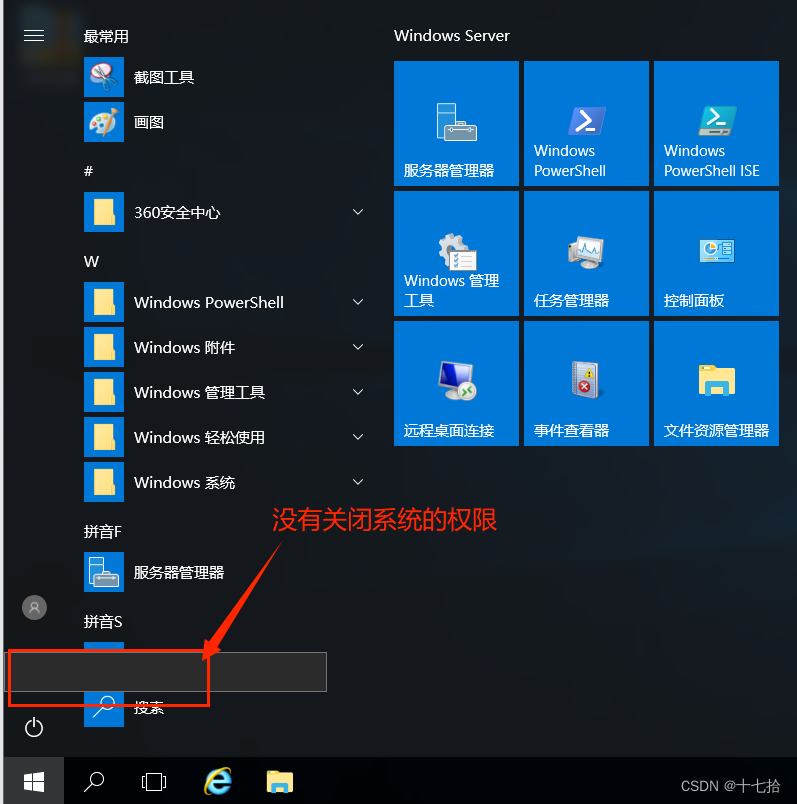Open the user account avatar icon
797x804 pixels.
pyautogui.click(x=34, y=608)
